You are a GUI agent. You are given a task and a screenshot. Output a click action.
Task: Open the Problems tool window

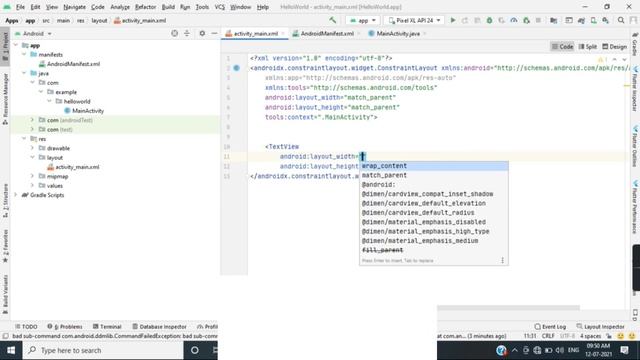65,327
